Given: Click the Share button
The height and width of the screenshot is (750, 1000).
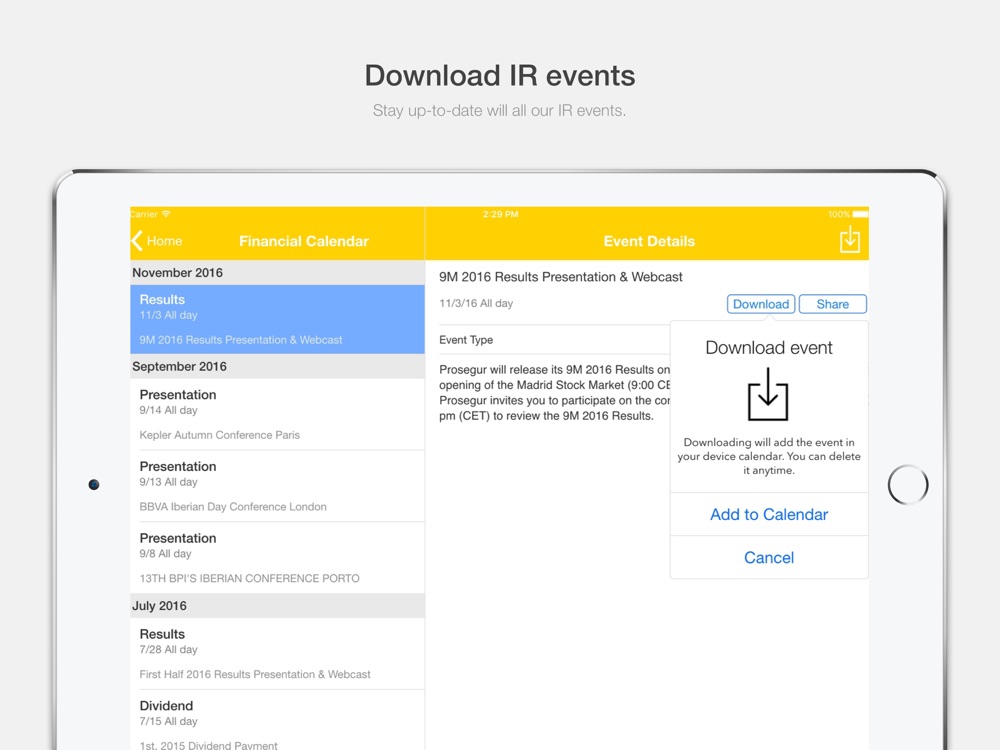Looking at the screenshot, I should pos(832,304).
